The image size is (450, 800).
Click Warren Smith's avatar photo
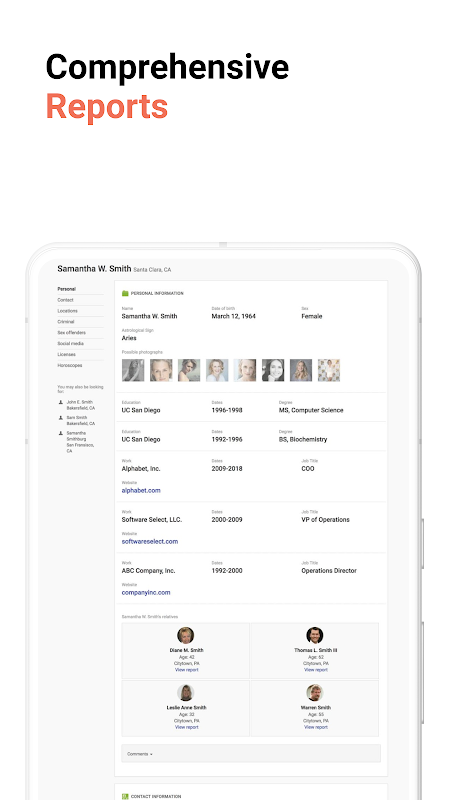click(315, 693)
